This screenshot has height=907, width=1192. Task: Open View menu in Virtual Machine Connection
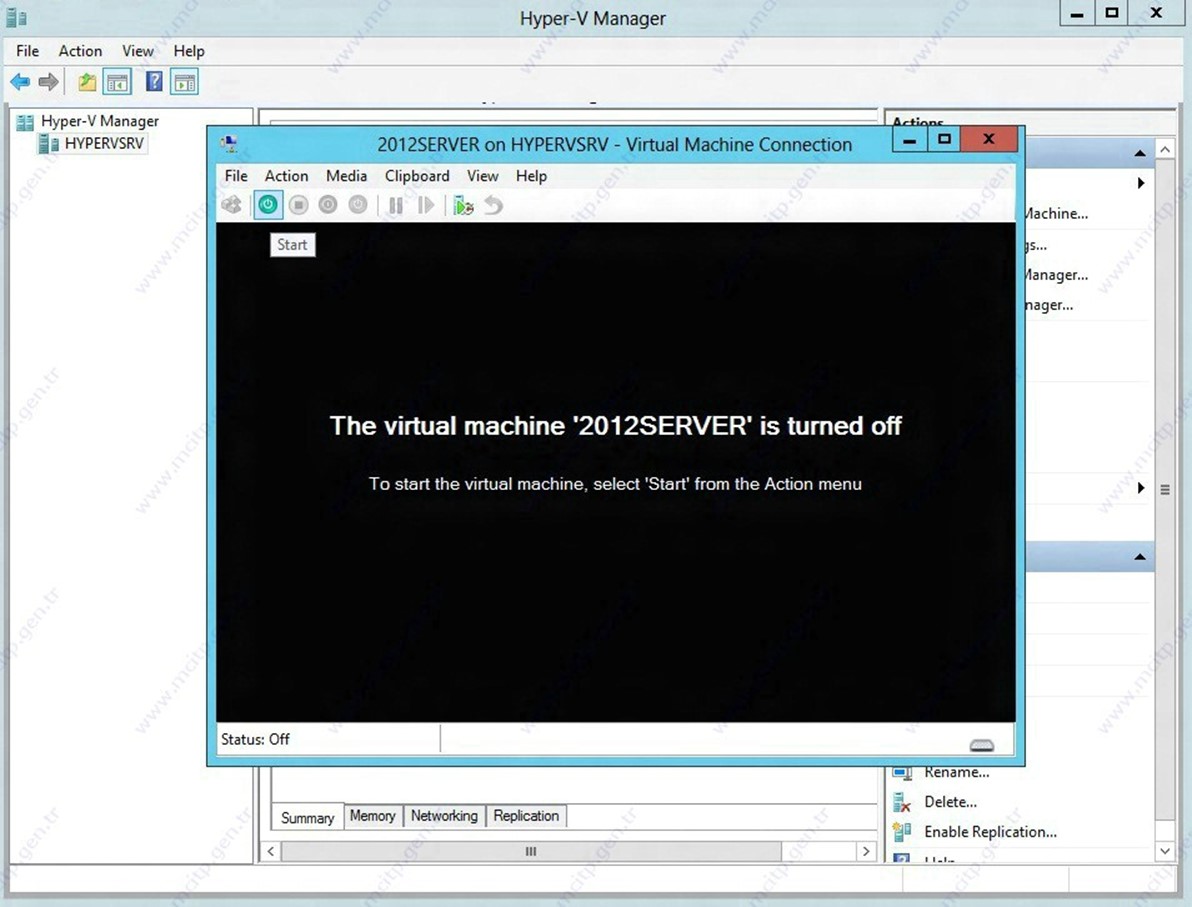(483, 176)
